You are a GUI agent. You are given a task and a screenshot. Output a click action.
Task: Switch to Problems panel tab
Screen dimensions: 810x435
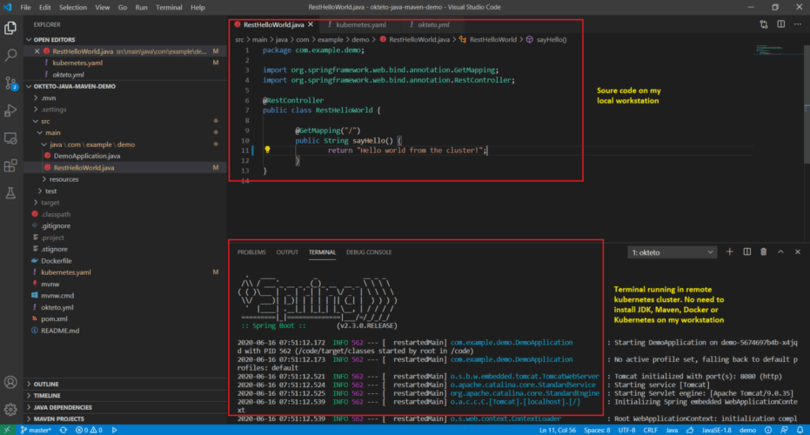click(x=252, y=252)
